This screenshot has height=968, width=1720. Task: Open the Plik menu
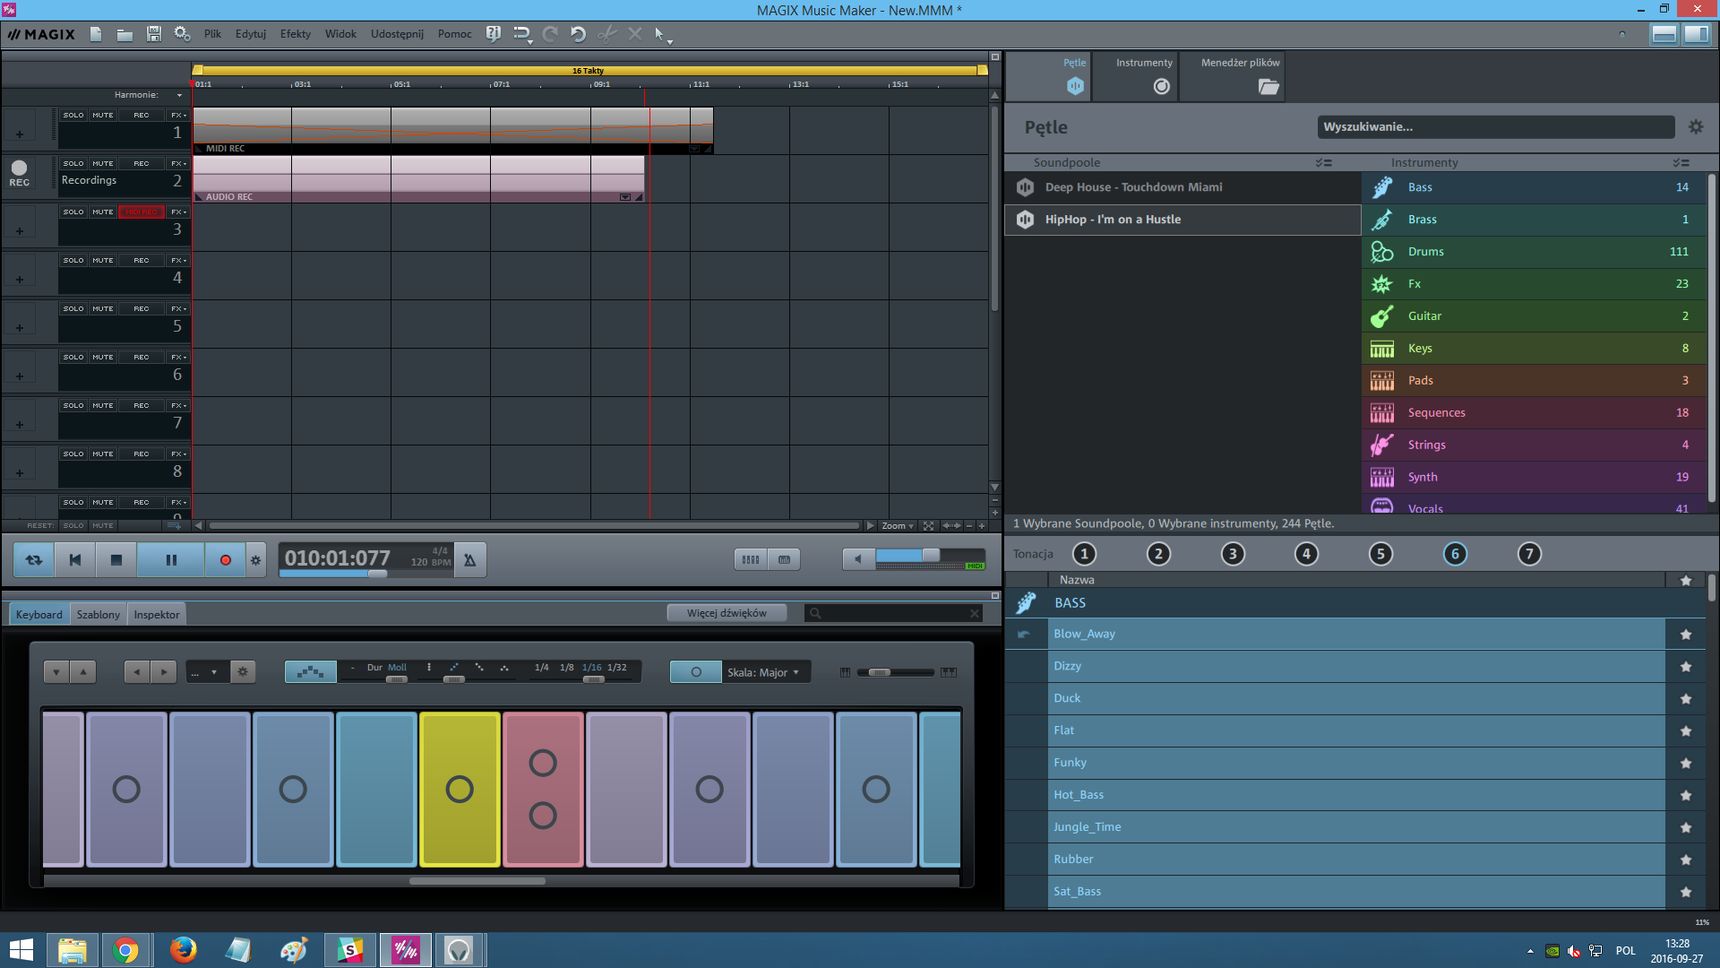coord(213,34)
